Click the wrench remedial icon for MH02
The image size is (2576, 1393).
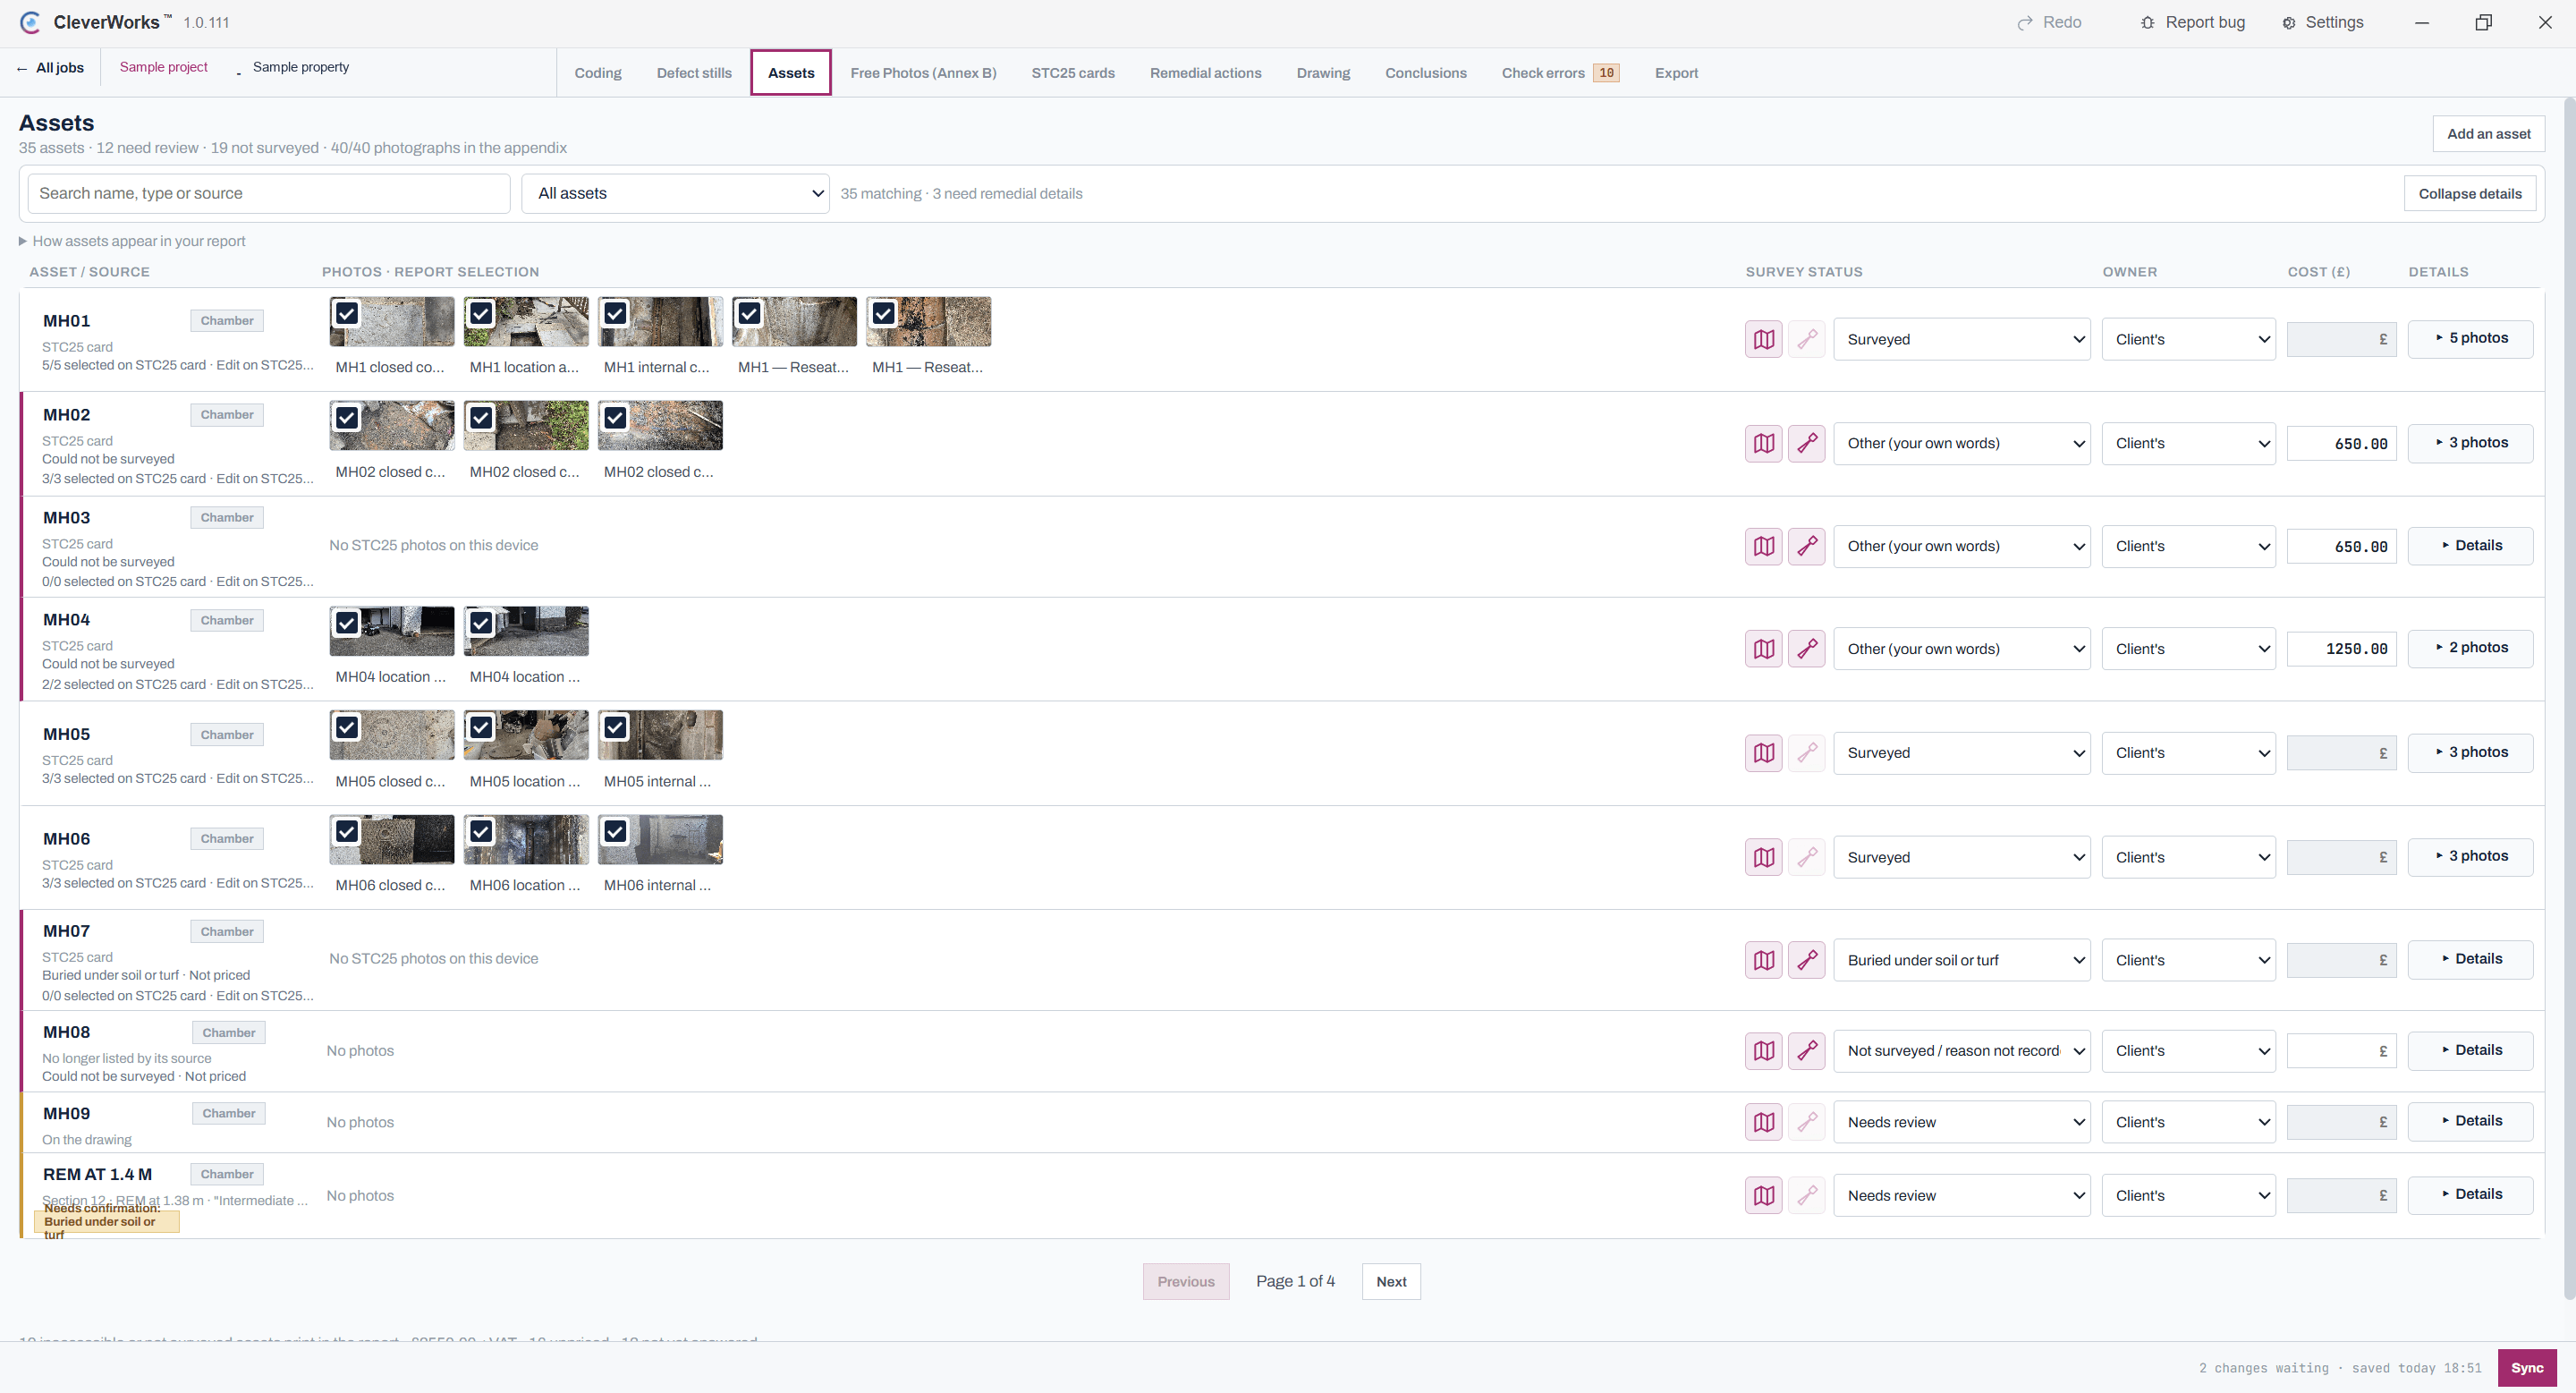point(1807,443)
